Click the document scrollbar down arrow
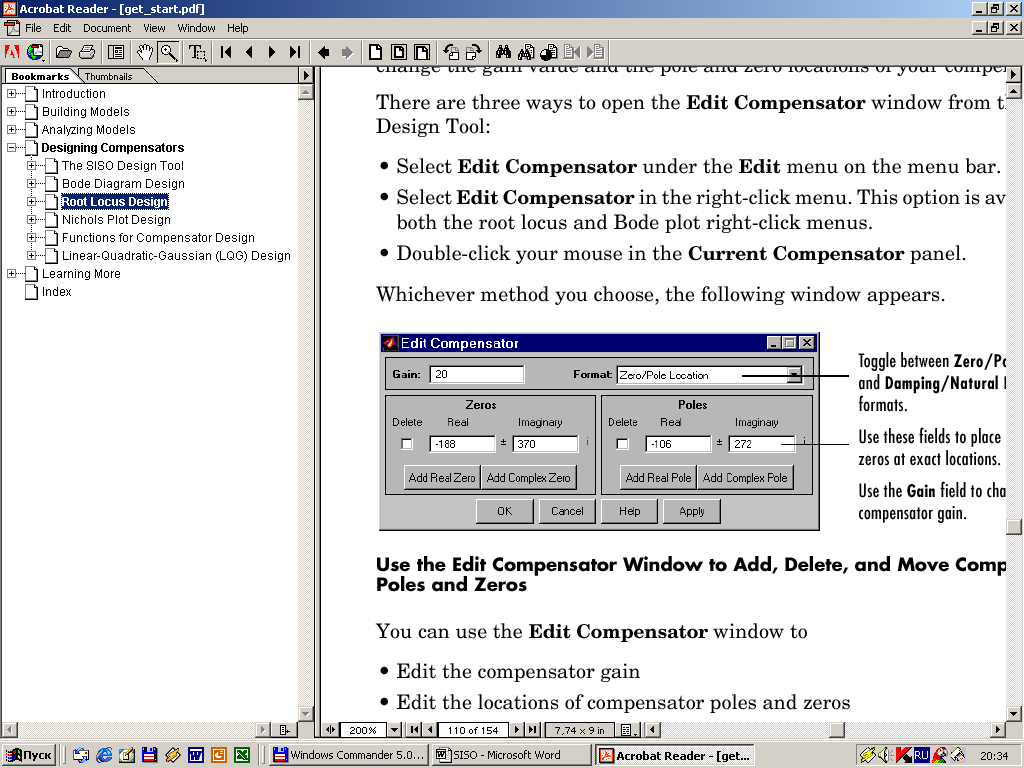1024x768 pixels. (x=1014, y=714)
